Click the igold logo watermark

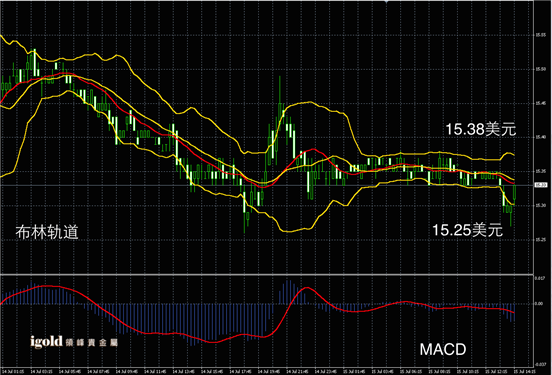[x=46, y=341]
